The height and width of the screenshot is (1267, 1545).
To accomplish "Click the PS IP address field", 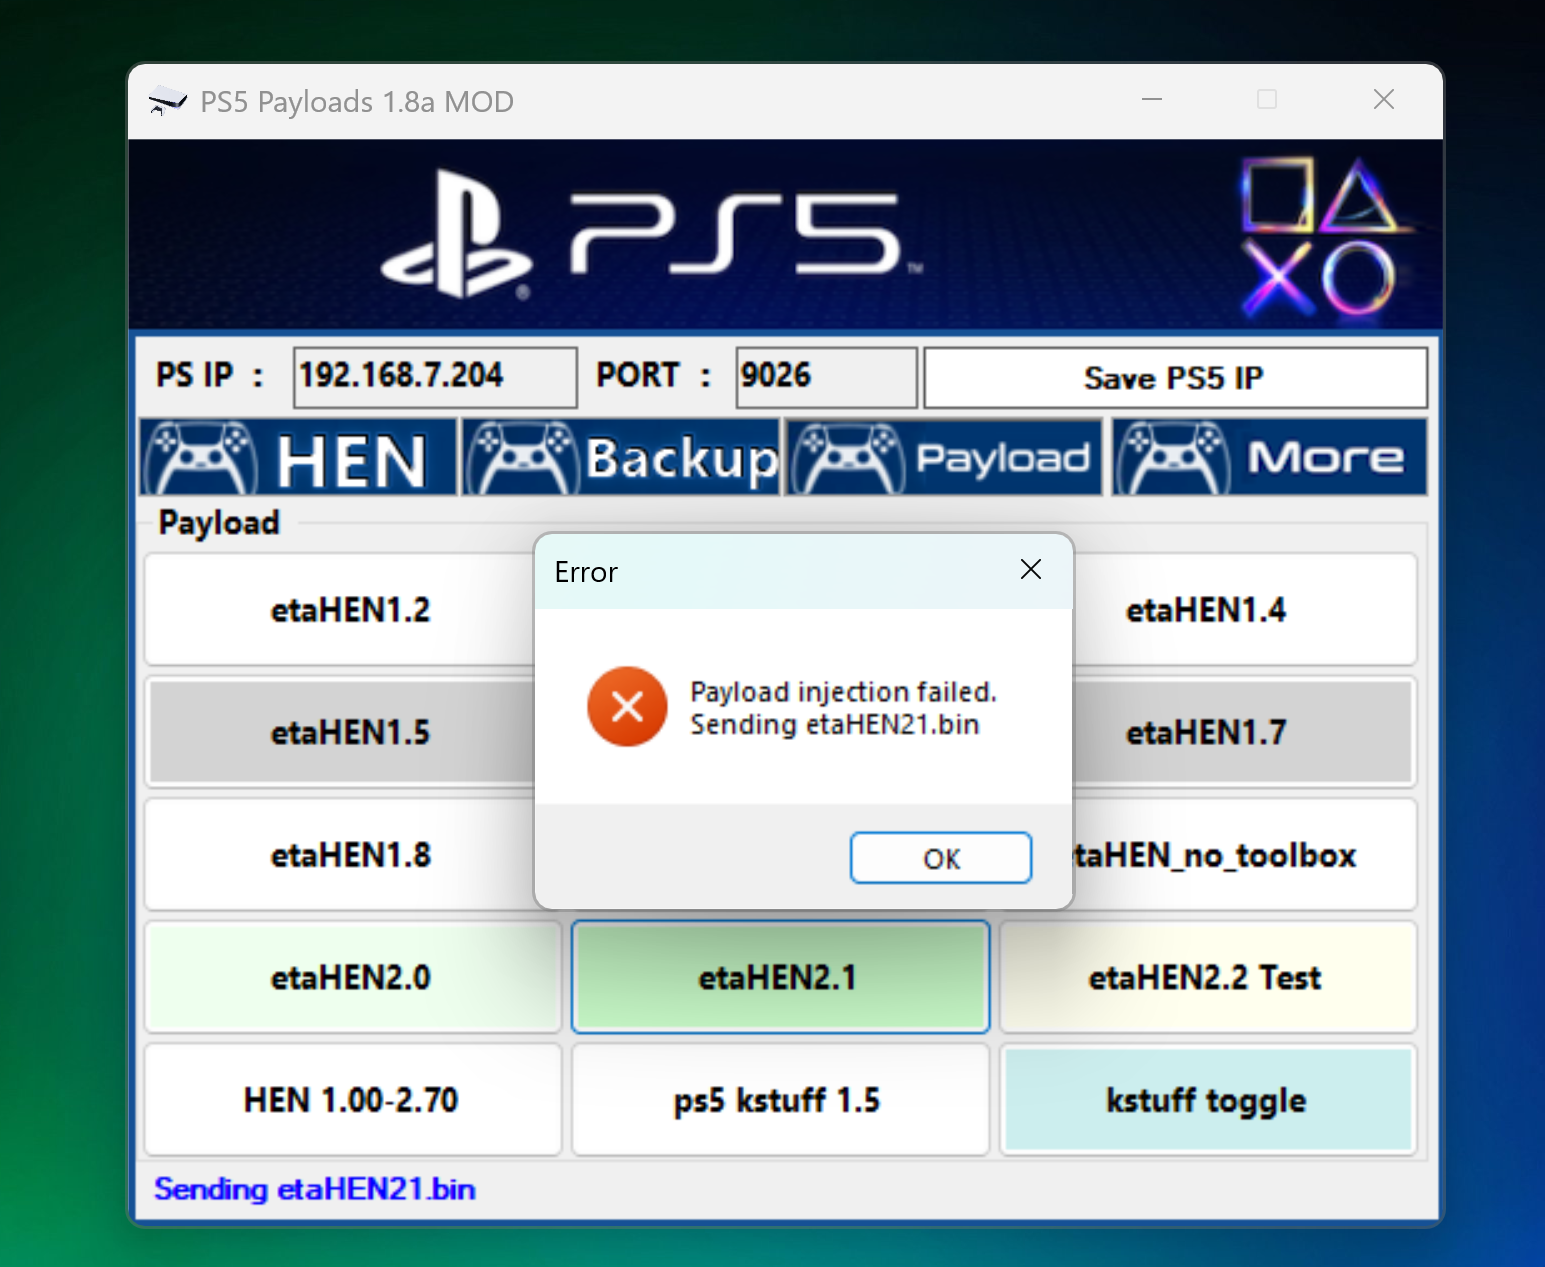I will (x=435, y=377).
